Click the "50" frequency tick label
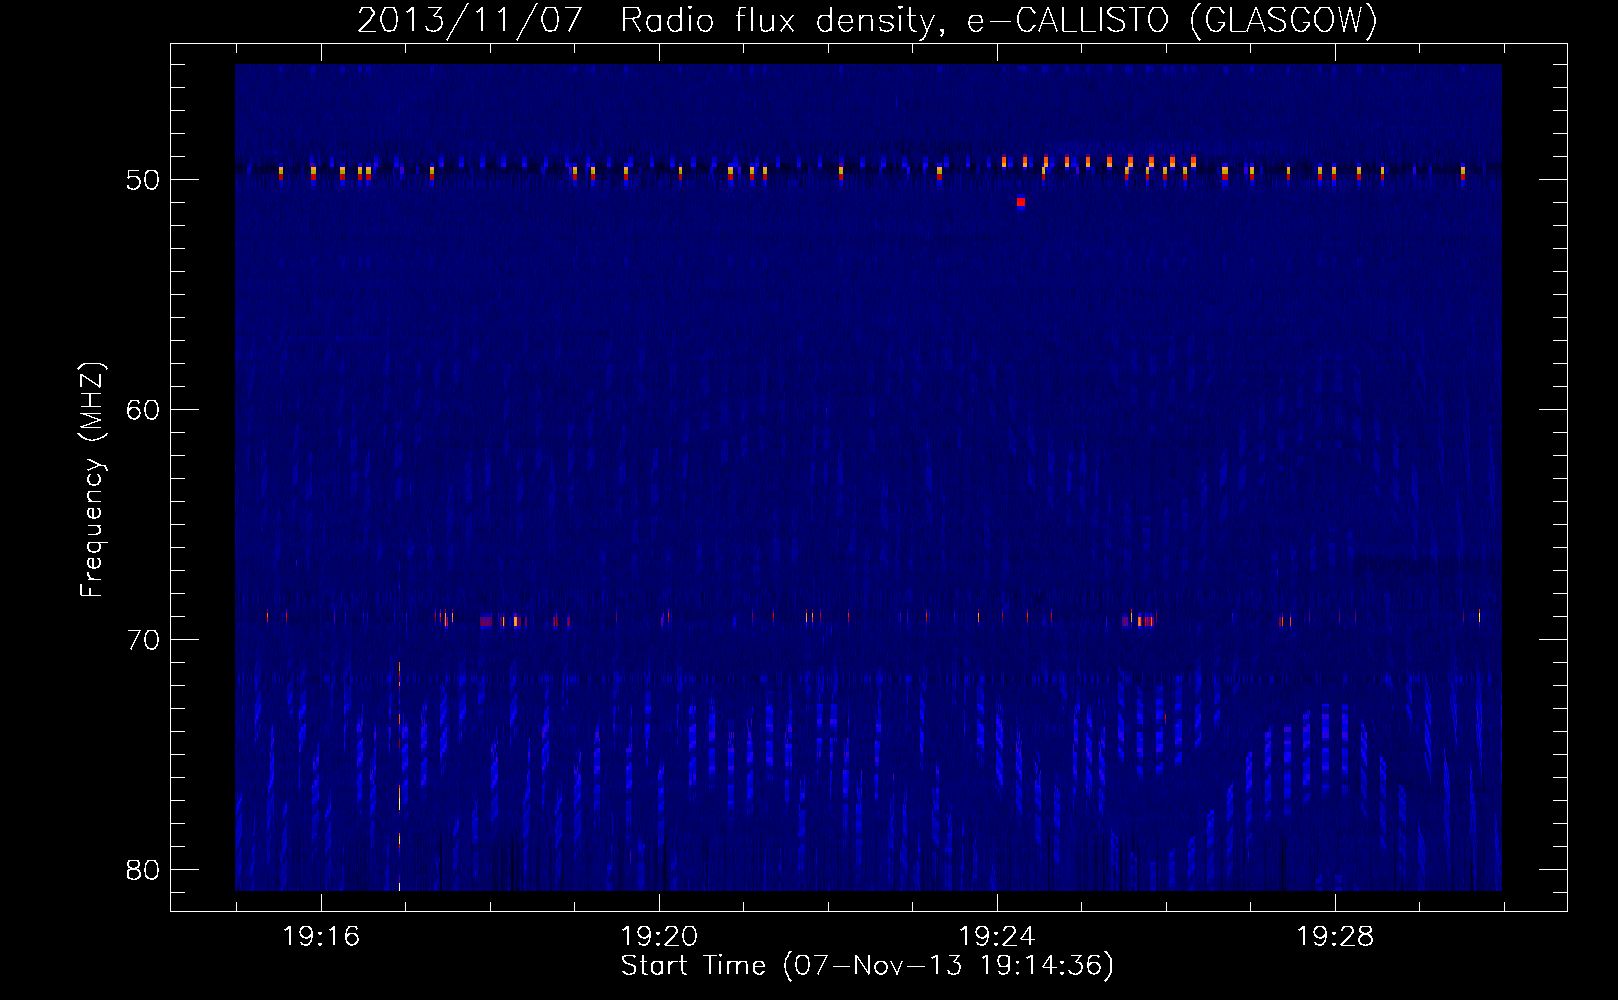The width and height of the screenshot is (1618, 1000). pyautogui.click(x=143, y=180)
